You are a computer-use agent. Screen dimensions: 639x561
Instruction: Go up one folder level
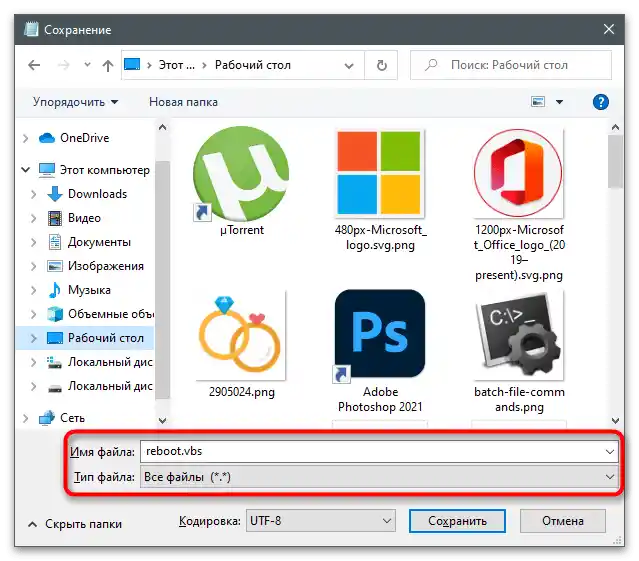tap(108, 65)
